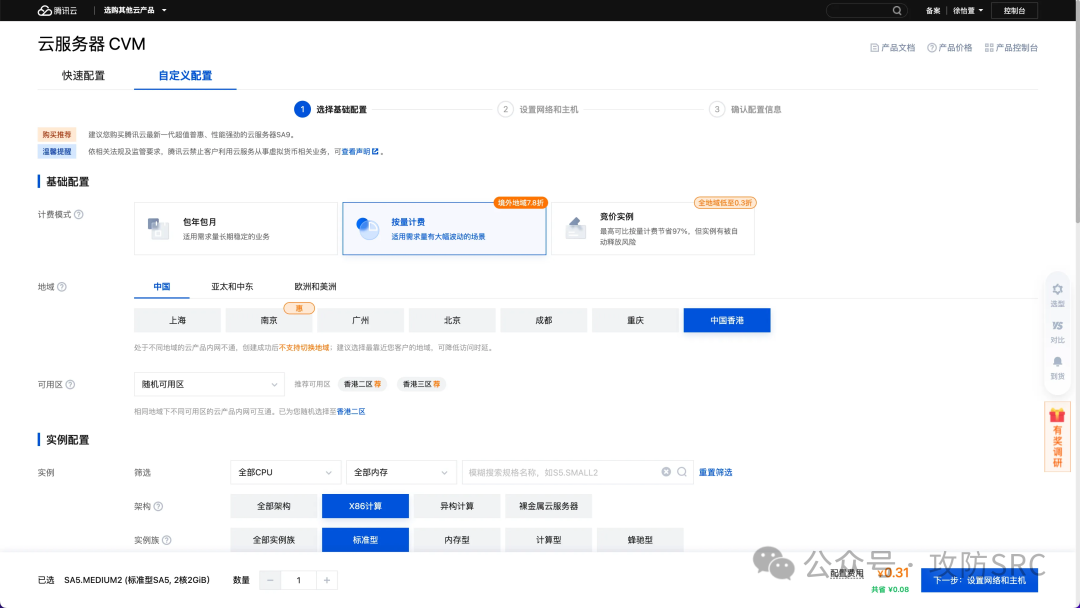Expand the 全部CPU filter dropdown

(x=285, y=471)
